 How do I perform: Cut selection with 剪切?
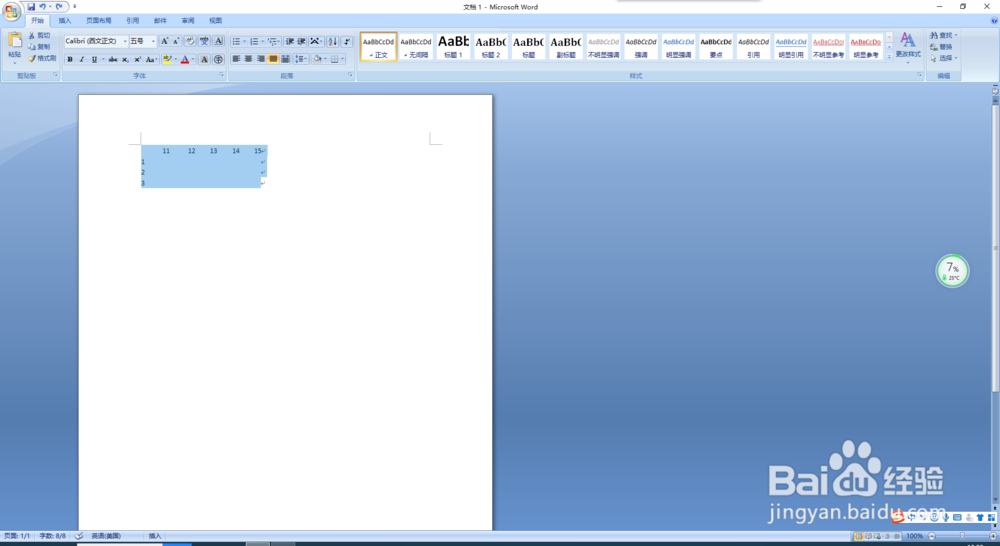point(39,35)
